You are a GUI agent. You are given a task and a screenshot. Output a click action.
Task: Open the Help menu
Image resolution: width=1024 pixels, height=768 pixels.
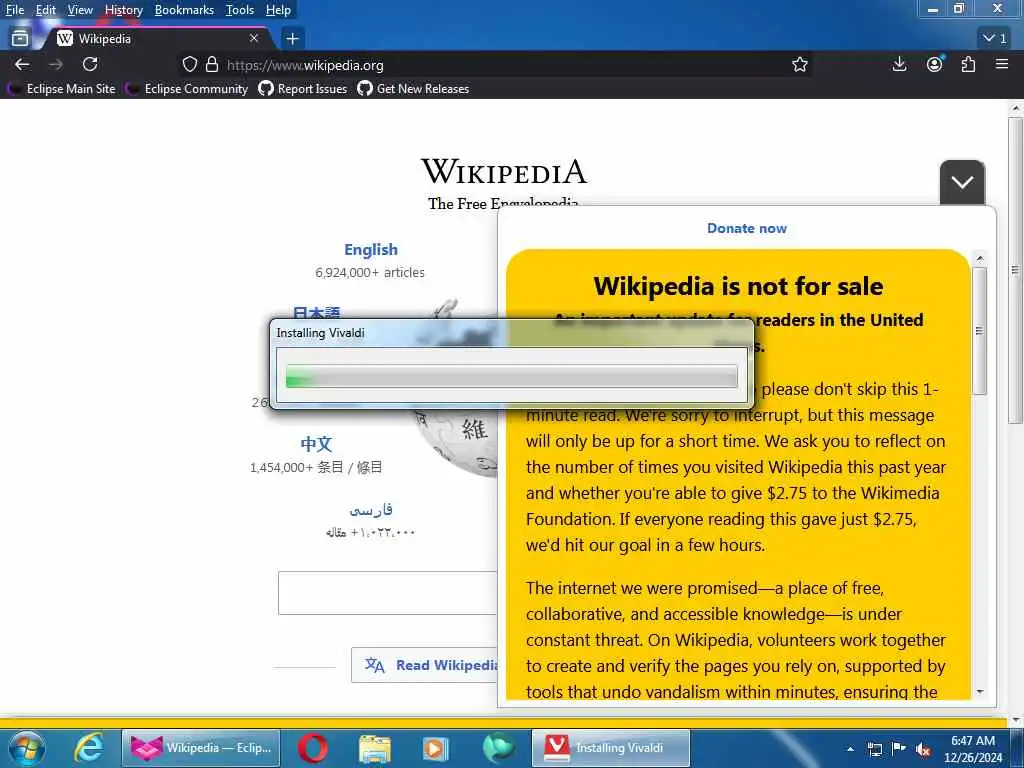point(278,10)
